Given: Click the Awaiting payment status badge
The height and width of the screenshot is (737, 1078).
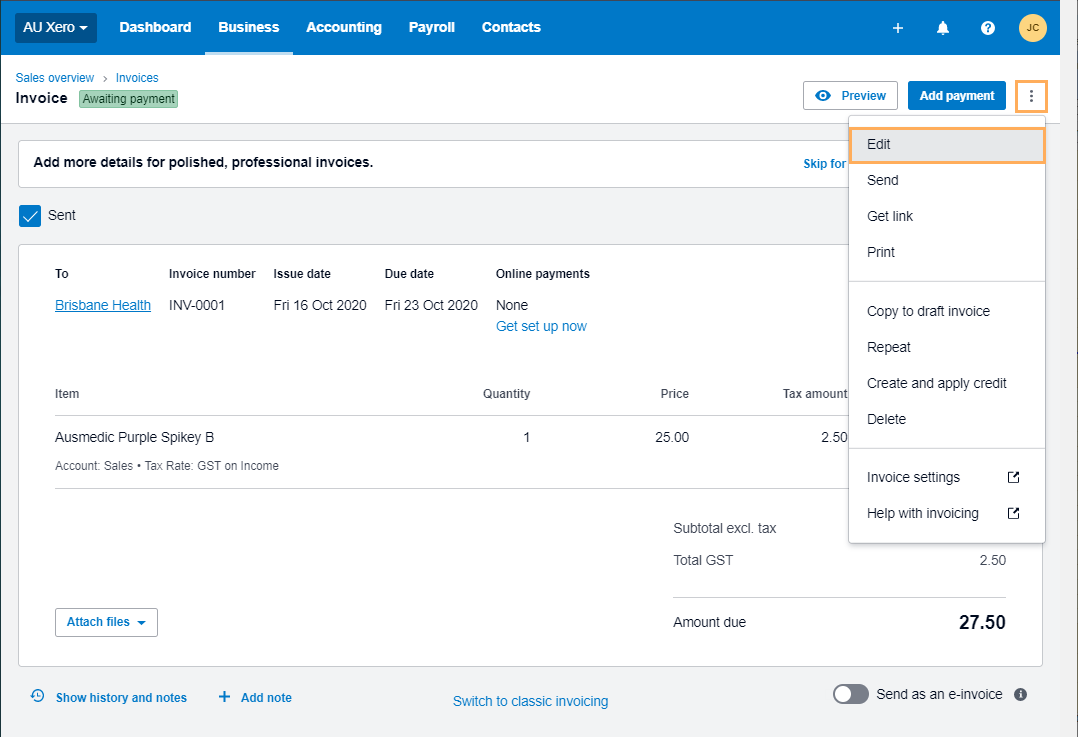Looking at the screenshot, I should click(x=129, y=99).
